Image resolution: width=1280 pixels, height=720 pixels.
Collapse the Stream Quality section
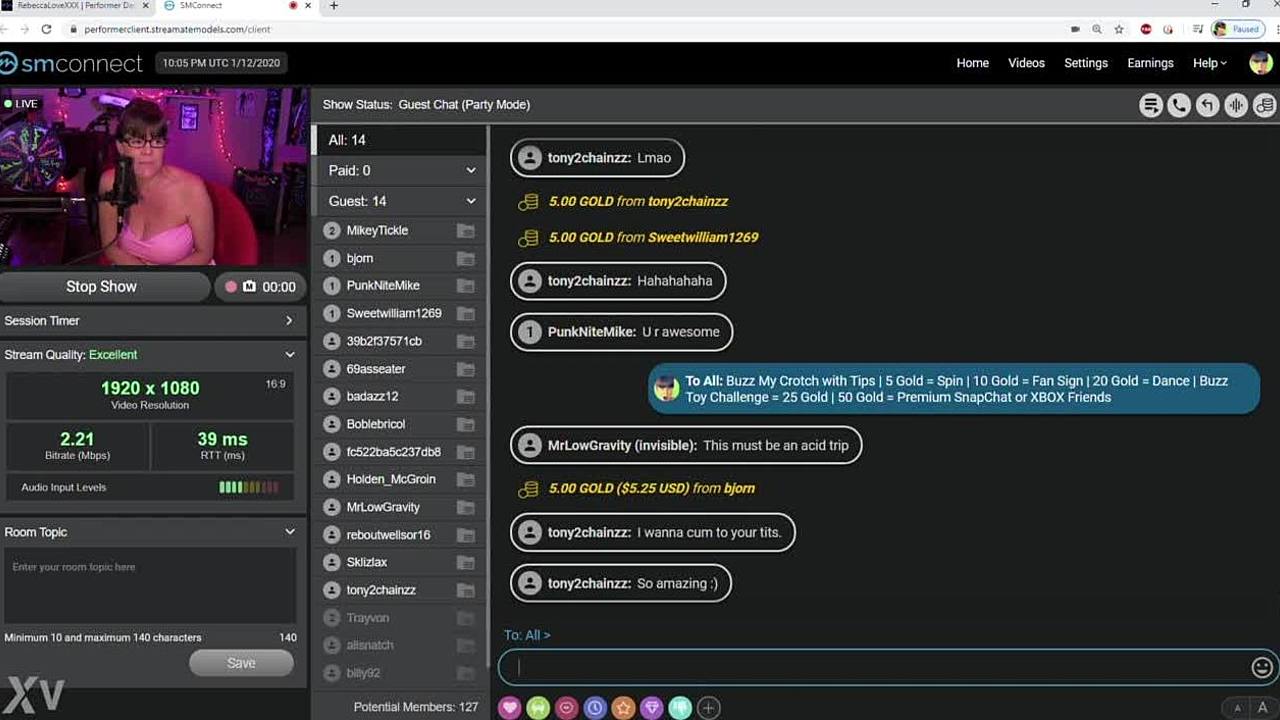pos(289,355)
